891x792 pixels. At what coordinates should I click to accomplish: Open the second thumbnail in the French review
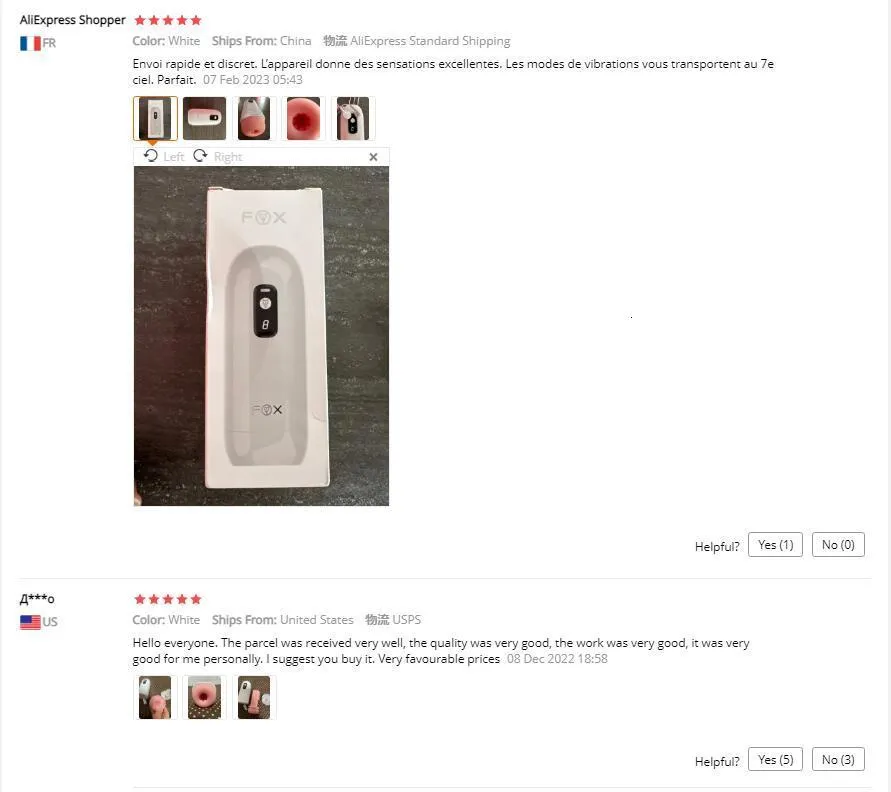pos(204,118)
